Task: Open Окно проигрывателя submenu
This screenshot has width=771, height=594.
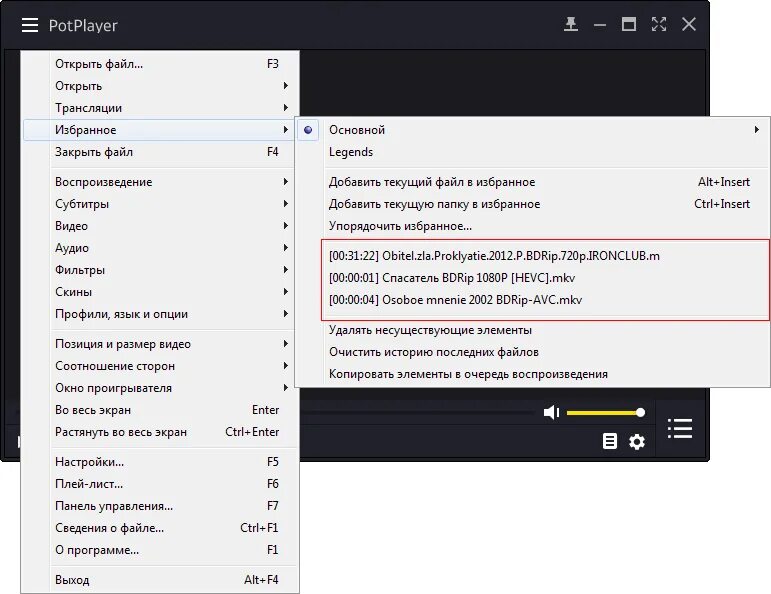Action: [x=161, y=388]
